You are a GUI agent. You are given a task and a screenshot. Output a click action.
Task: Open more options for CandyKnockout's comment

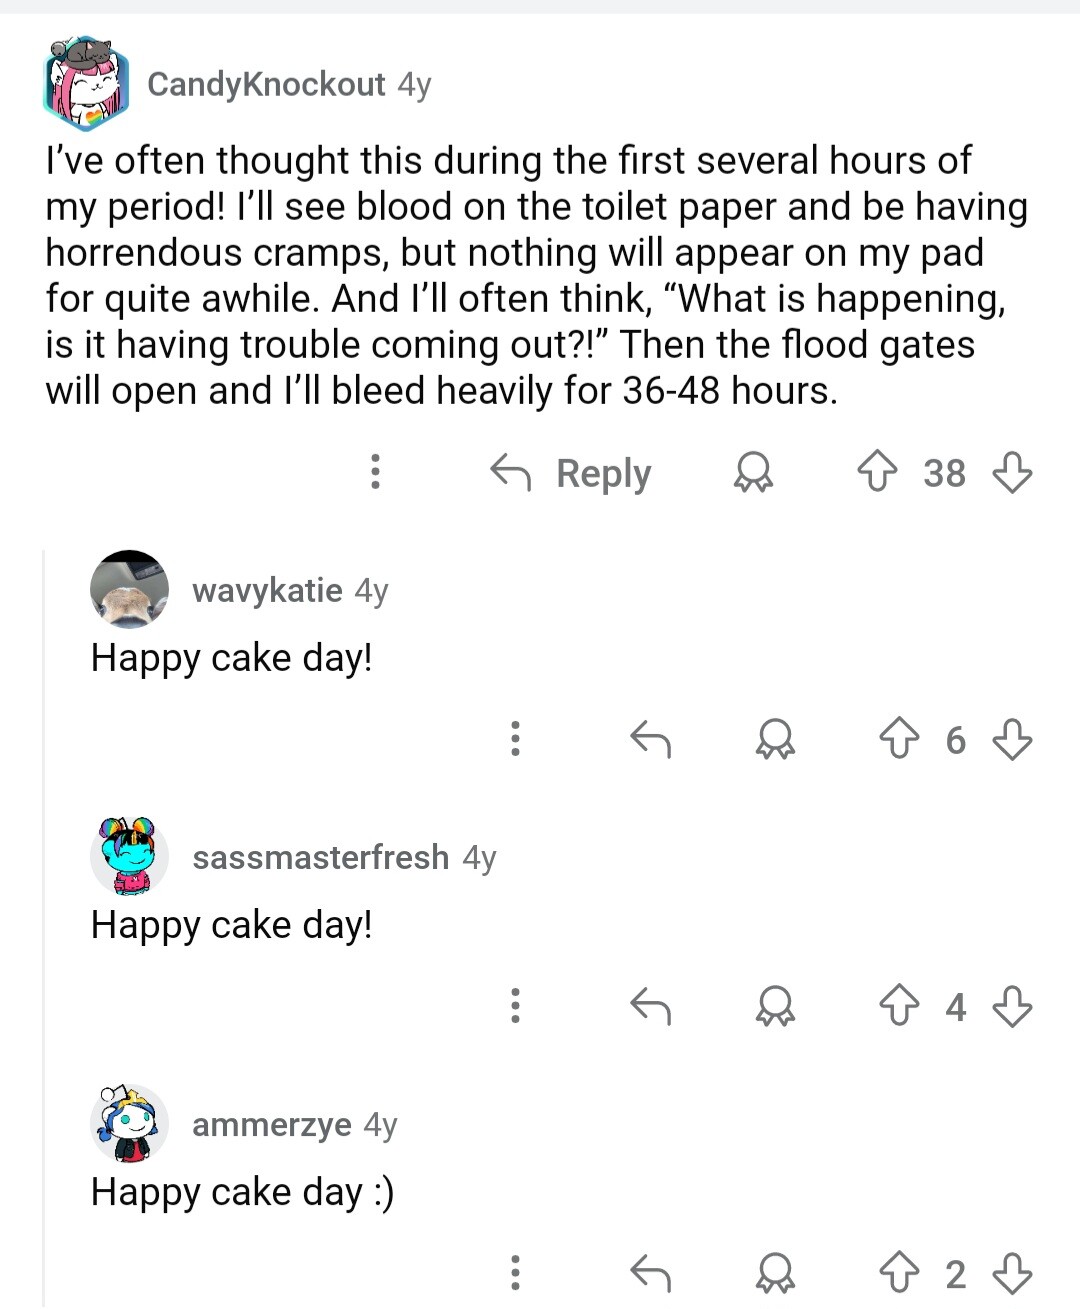pos(375,472)
